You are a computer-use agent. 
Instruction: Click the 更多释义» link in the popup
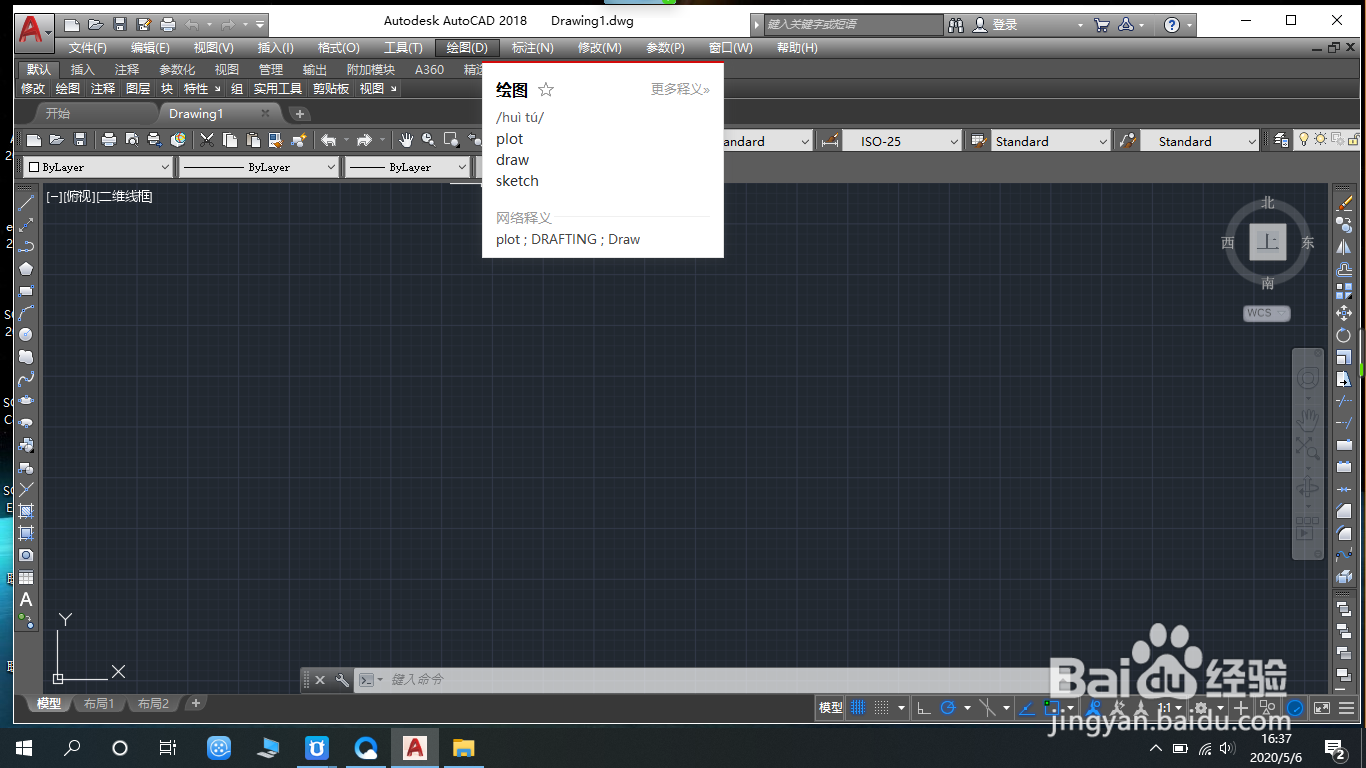[x=680, y=89]
